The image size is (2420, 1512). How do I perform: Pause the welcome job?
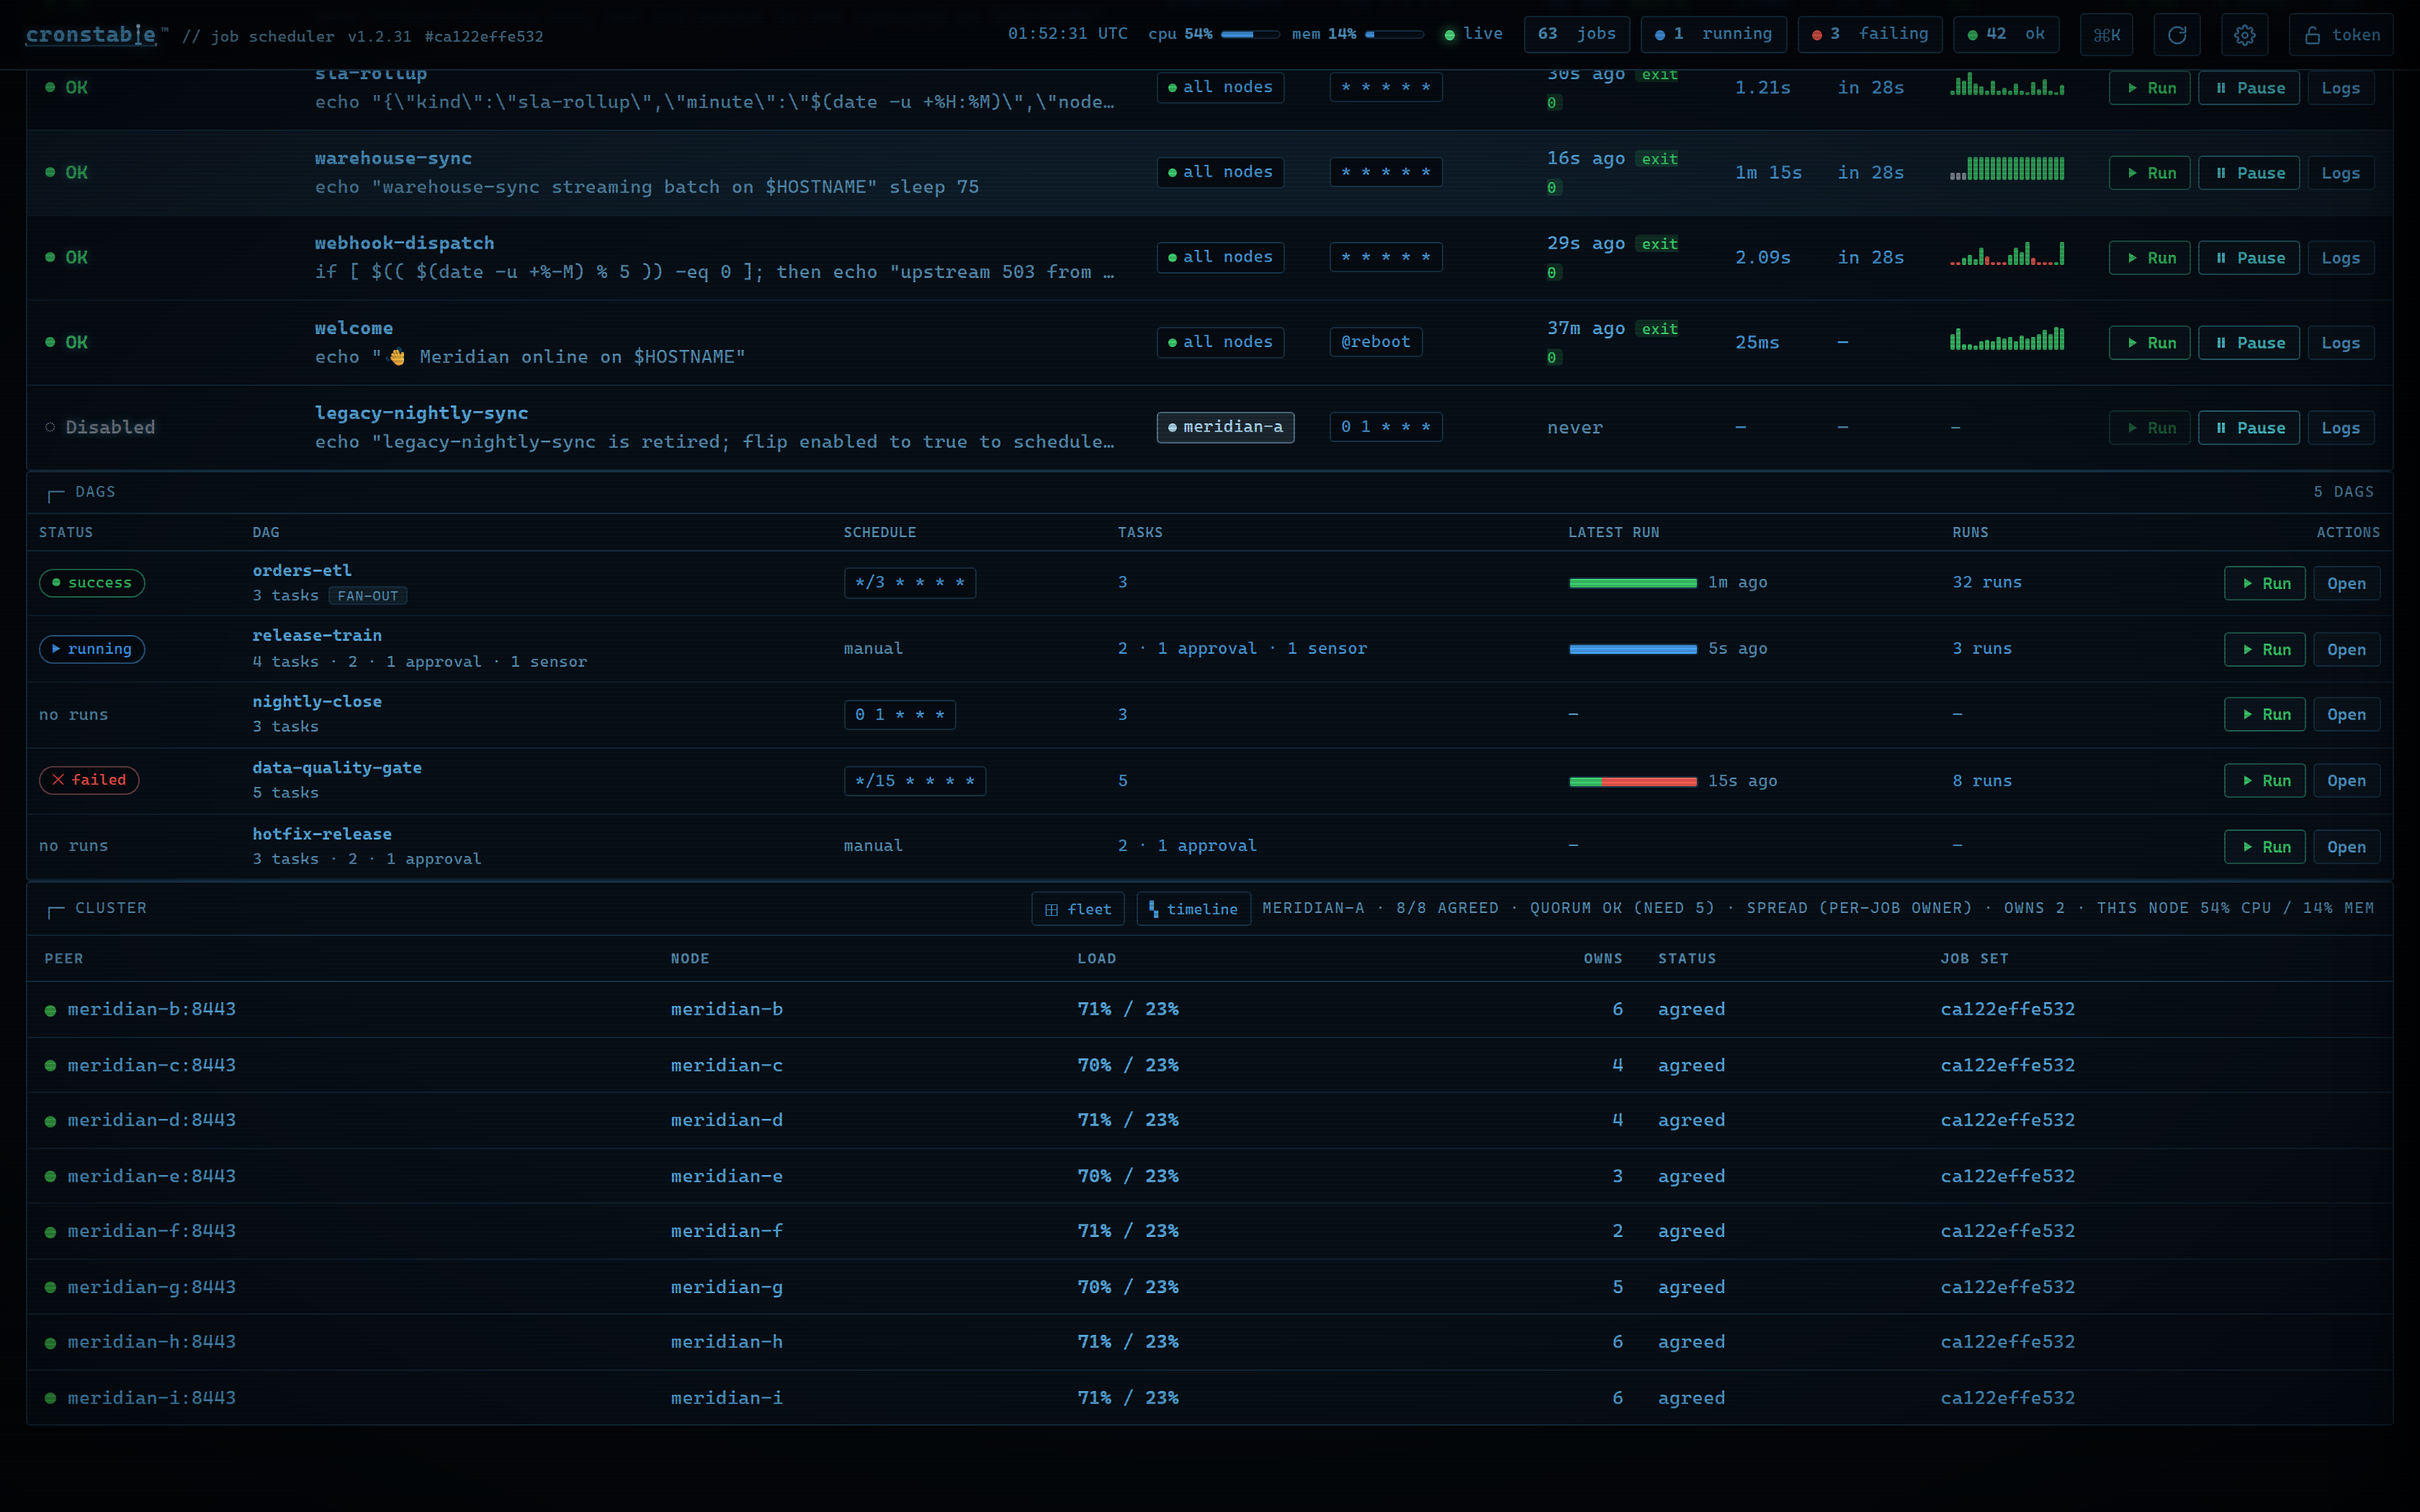pyautogui.click(x=2248, y=343)
